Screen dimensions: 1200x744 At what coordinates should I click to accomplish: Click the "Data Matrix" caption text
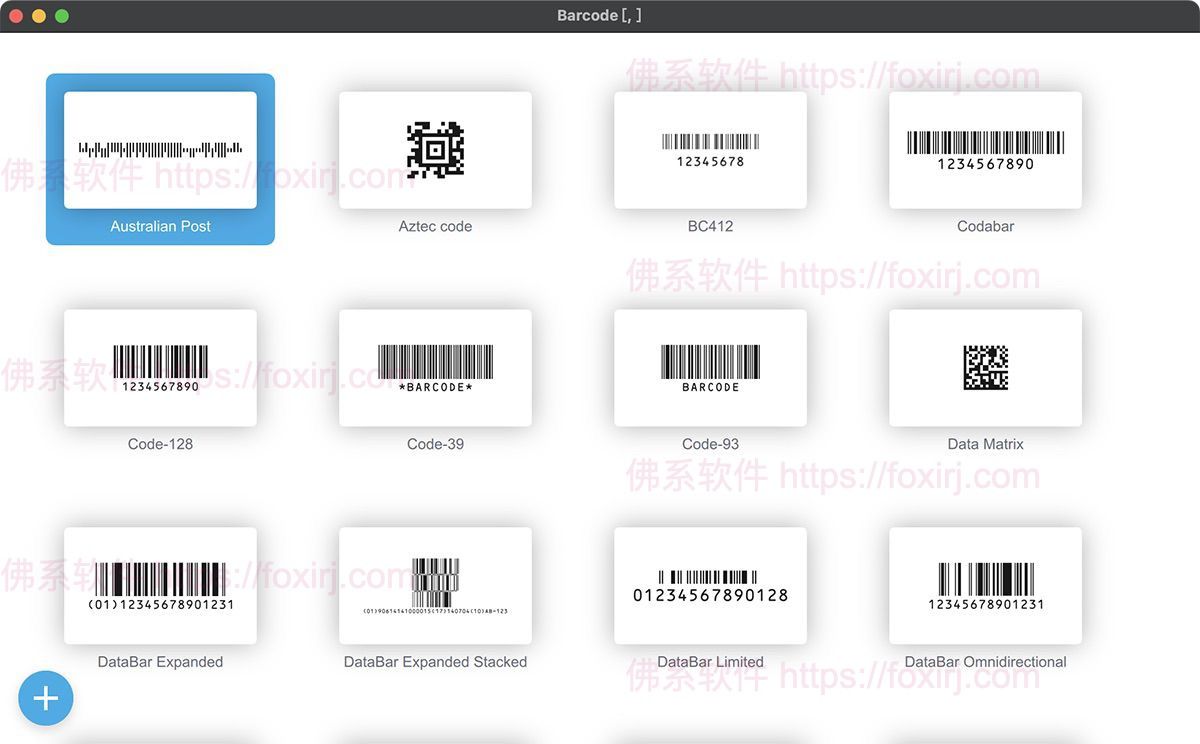tap(985, 444)
